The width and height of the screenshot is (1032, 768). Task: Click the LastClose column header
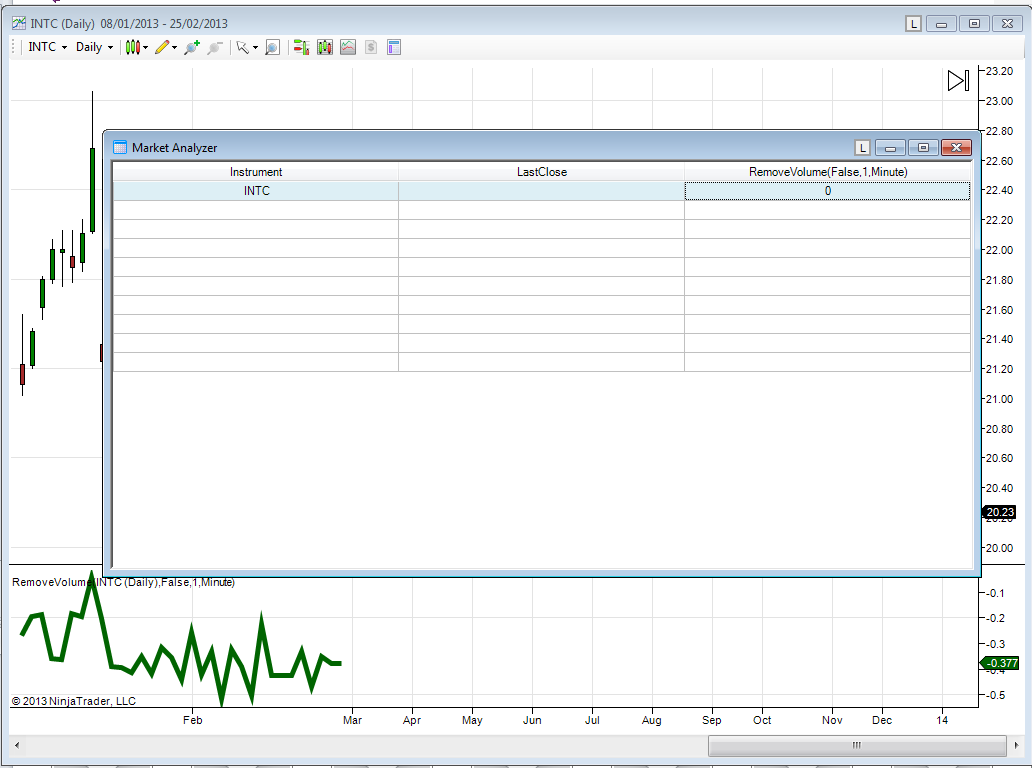tap(541, 172)
